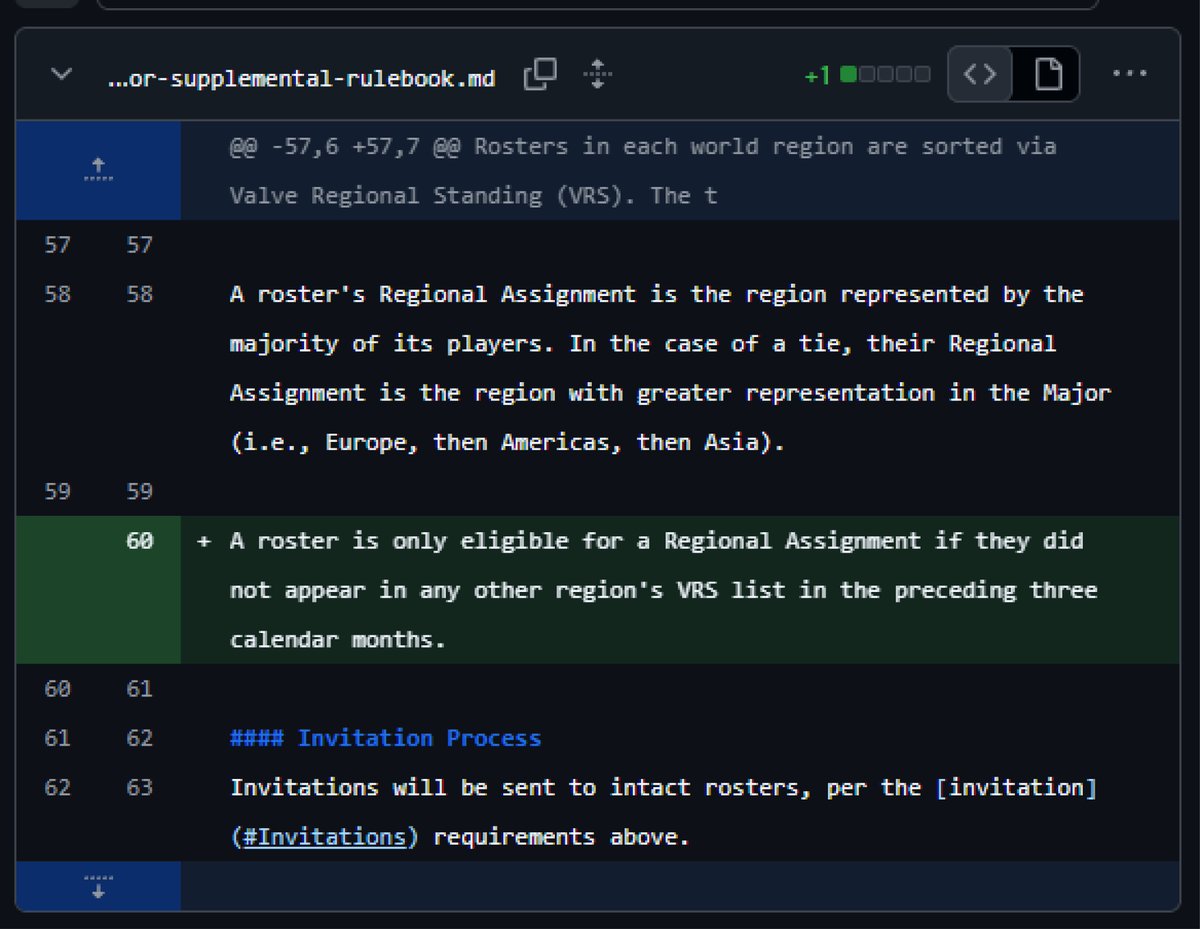1200x929 pixels.
Task: Click the '#### Invitation Process' heading line
Action: 385,738
